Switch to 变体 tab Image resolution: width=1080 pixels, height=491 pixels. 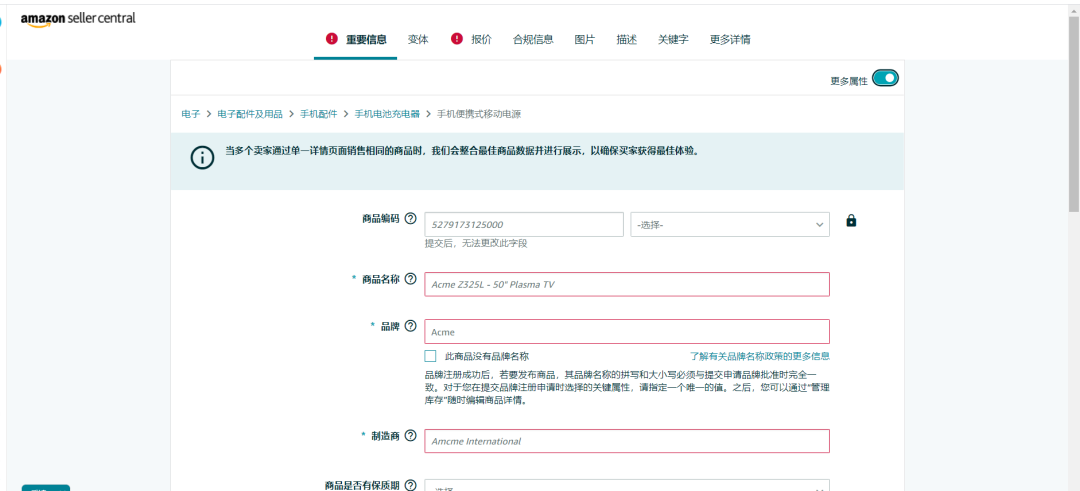point(418,40)
